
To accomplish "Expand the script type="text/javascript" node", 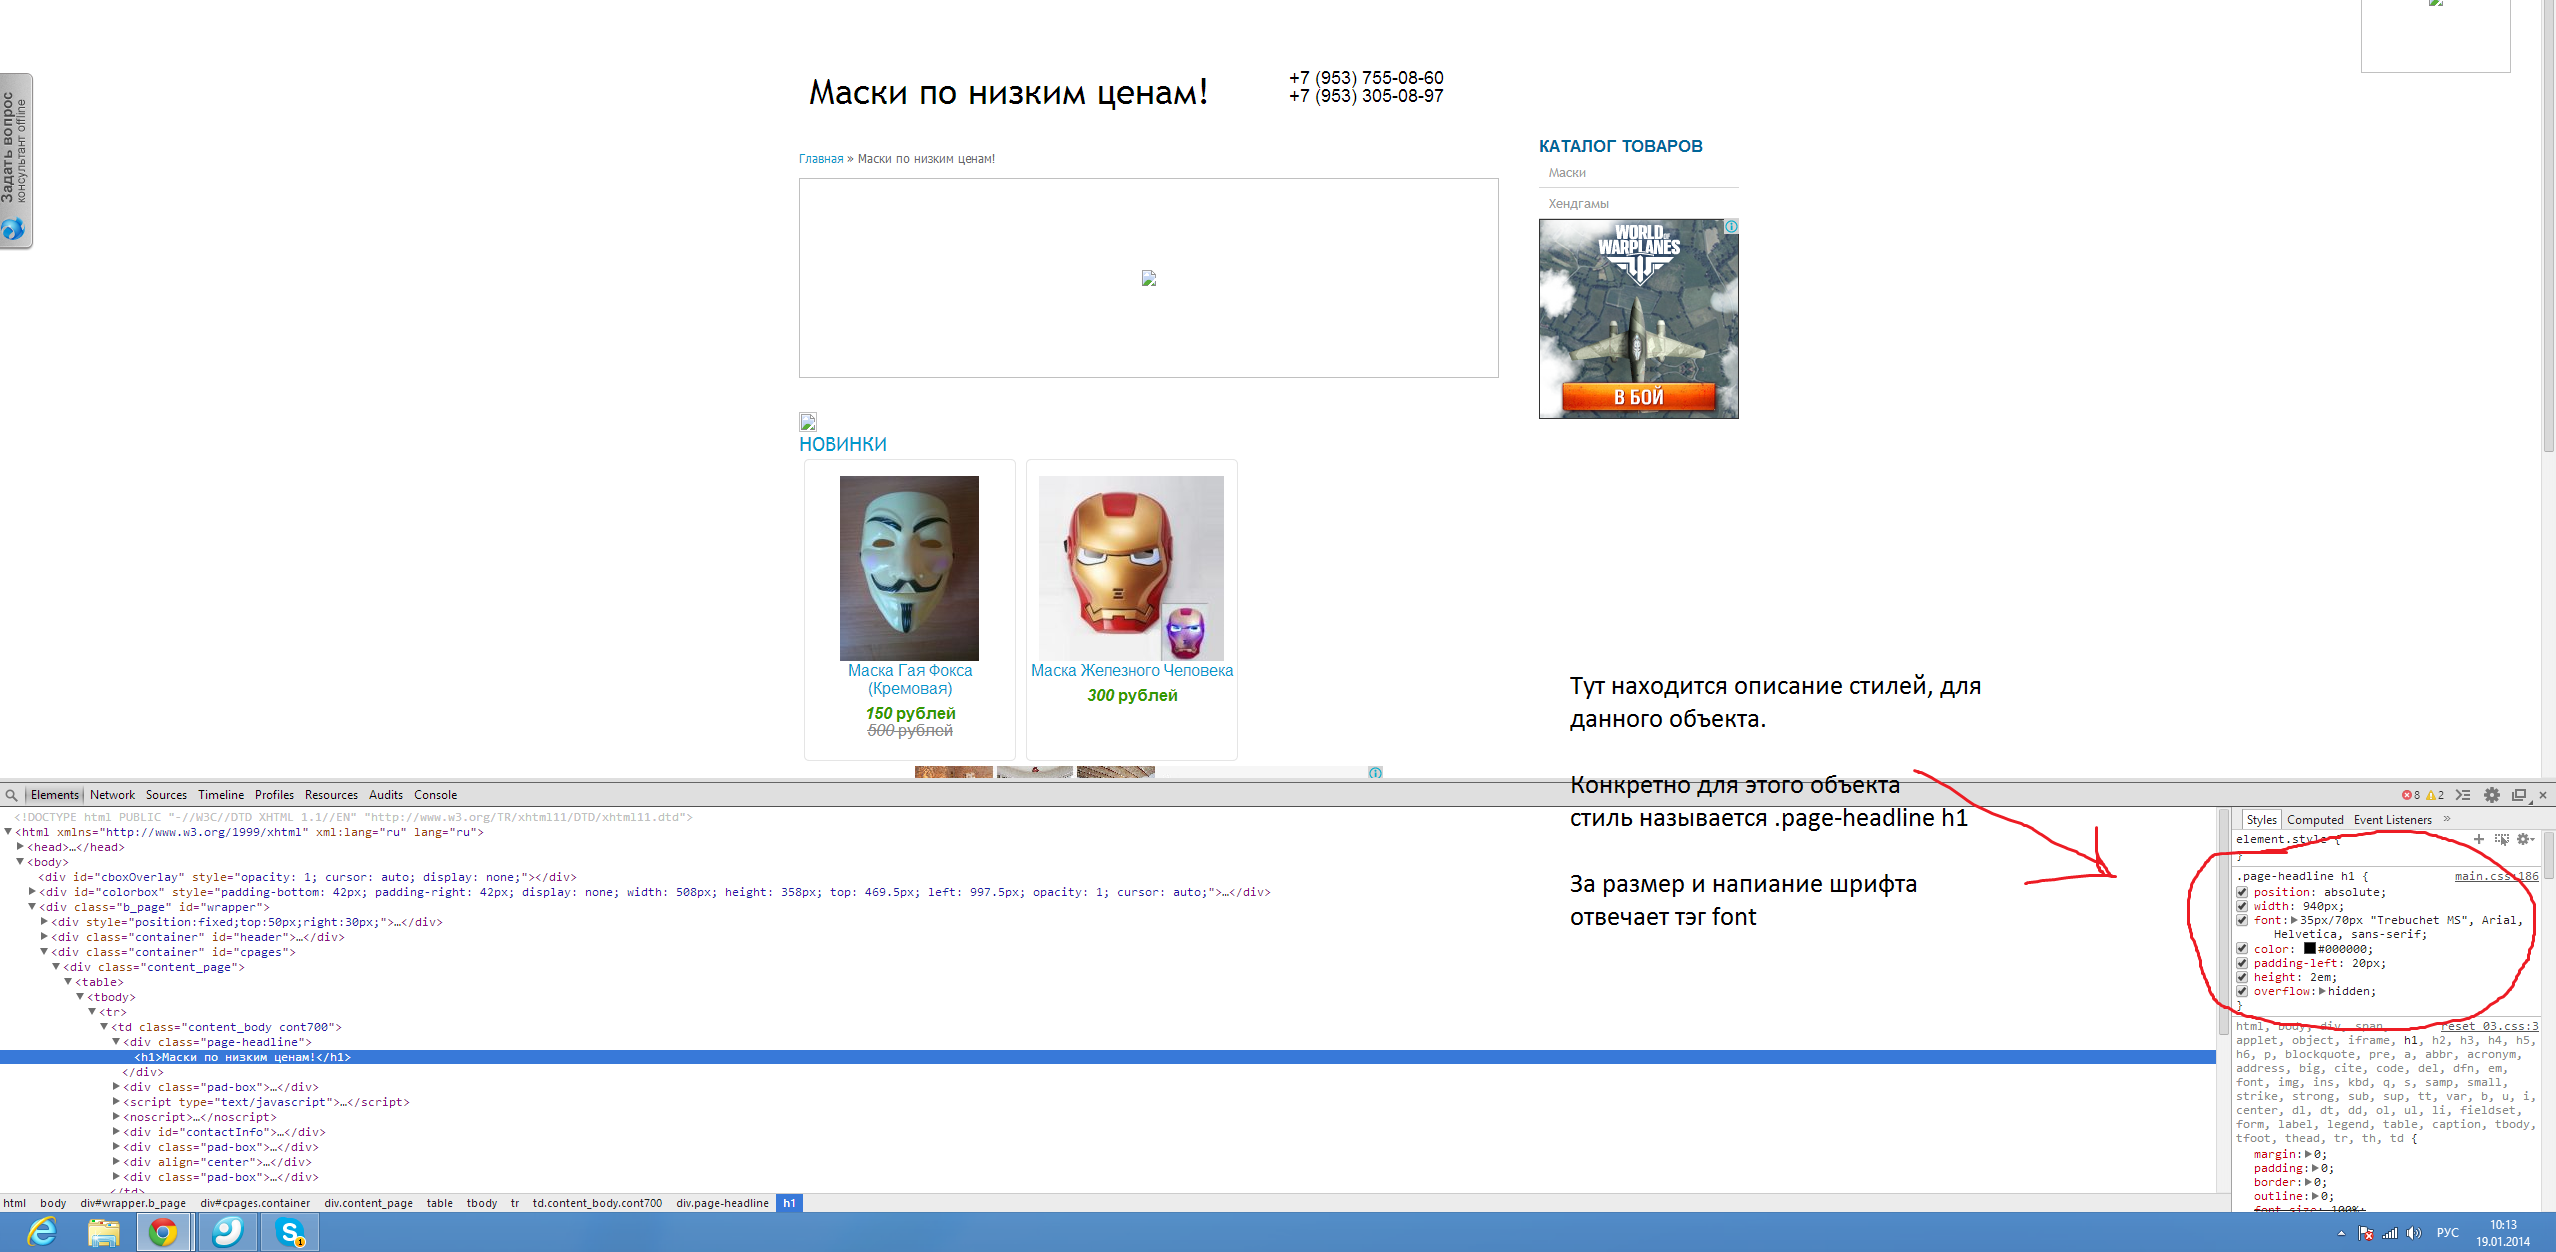I will click(x=116, y=1102).
